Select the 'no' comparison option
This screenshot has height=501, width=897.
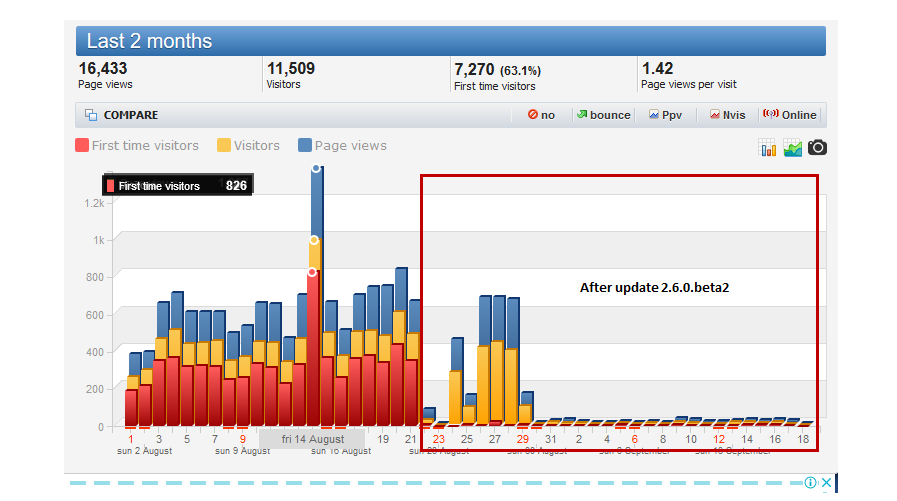[541, 115]
